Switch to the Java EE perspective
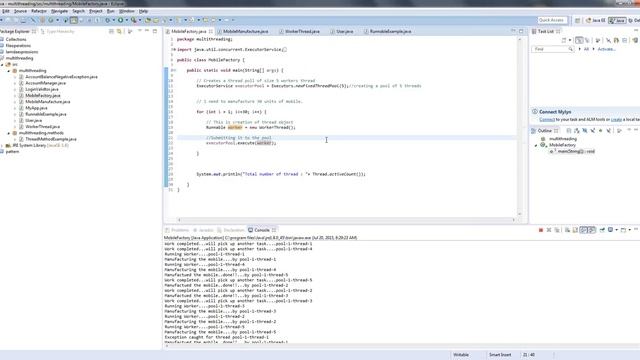Screen dimensions: 640x360 click(x=596, y=20)
